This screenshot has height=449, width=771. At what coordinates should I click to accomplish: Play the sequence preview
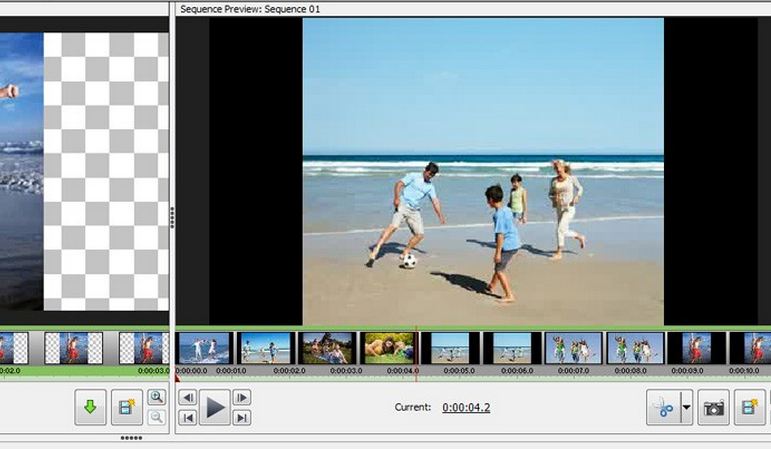[215, 407]
